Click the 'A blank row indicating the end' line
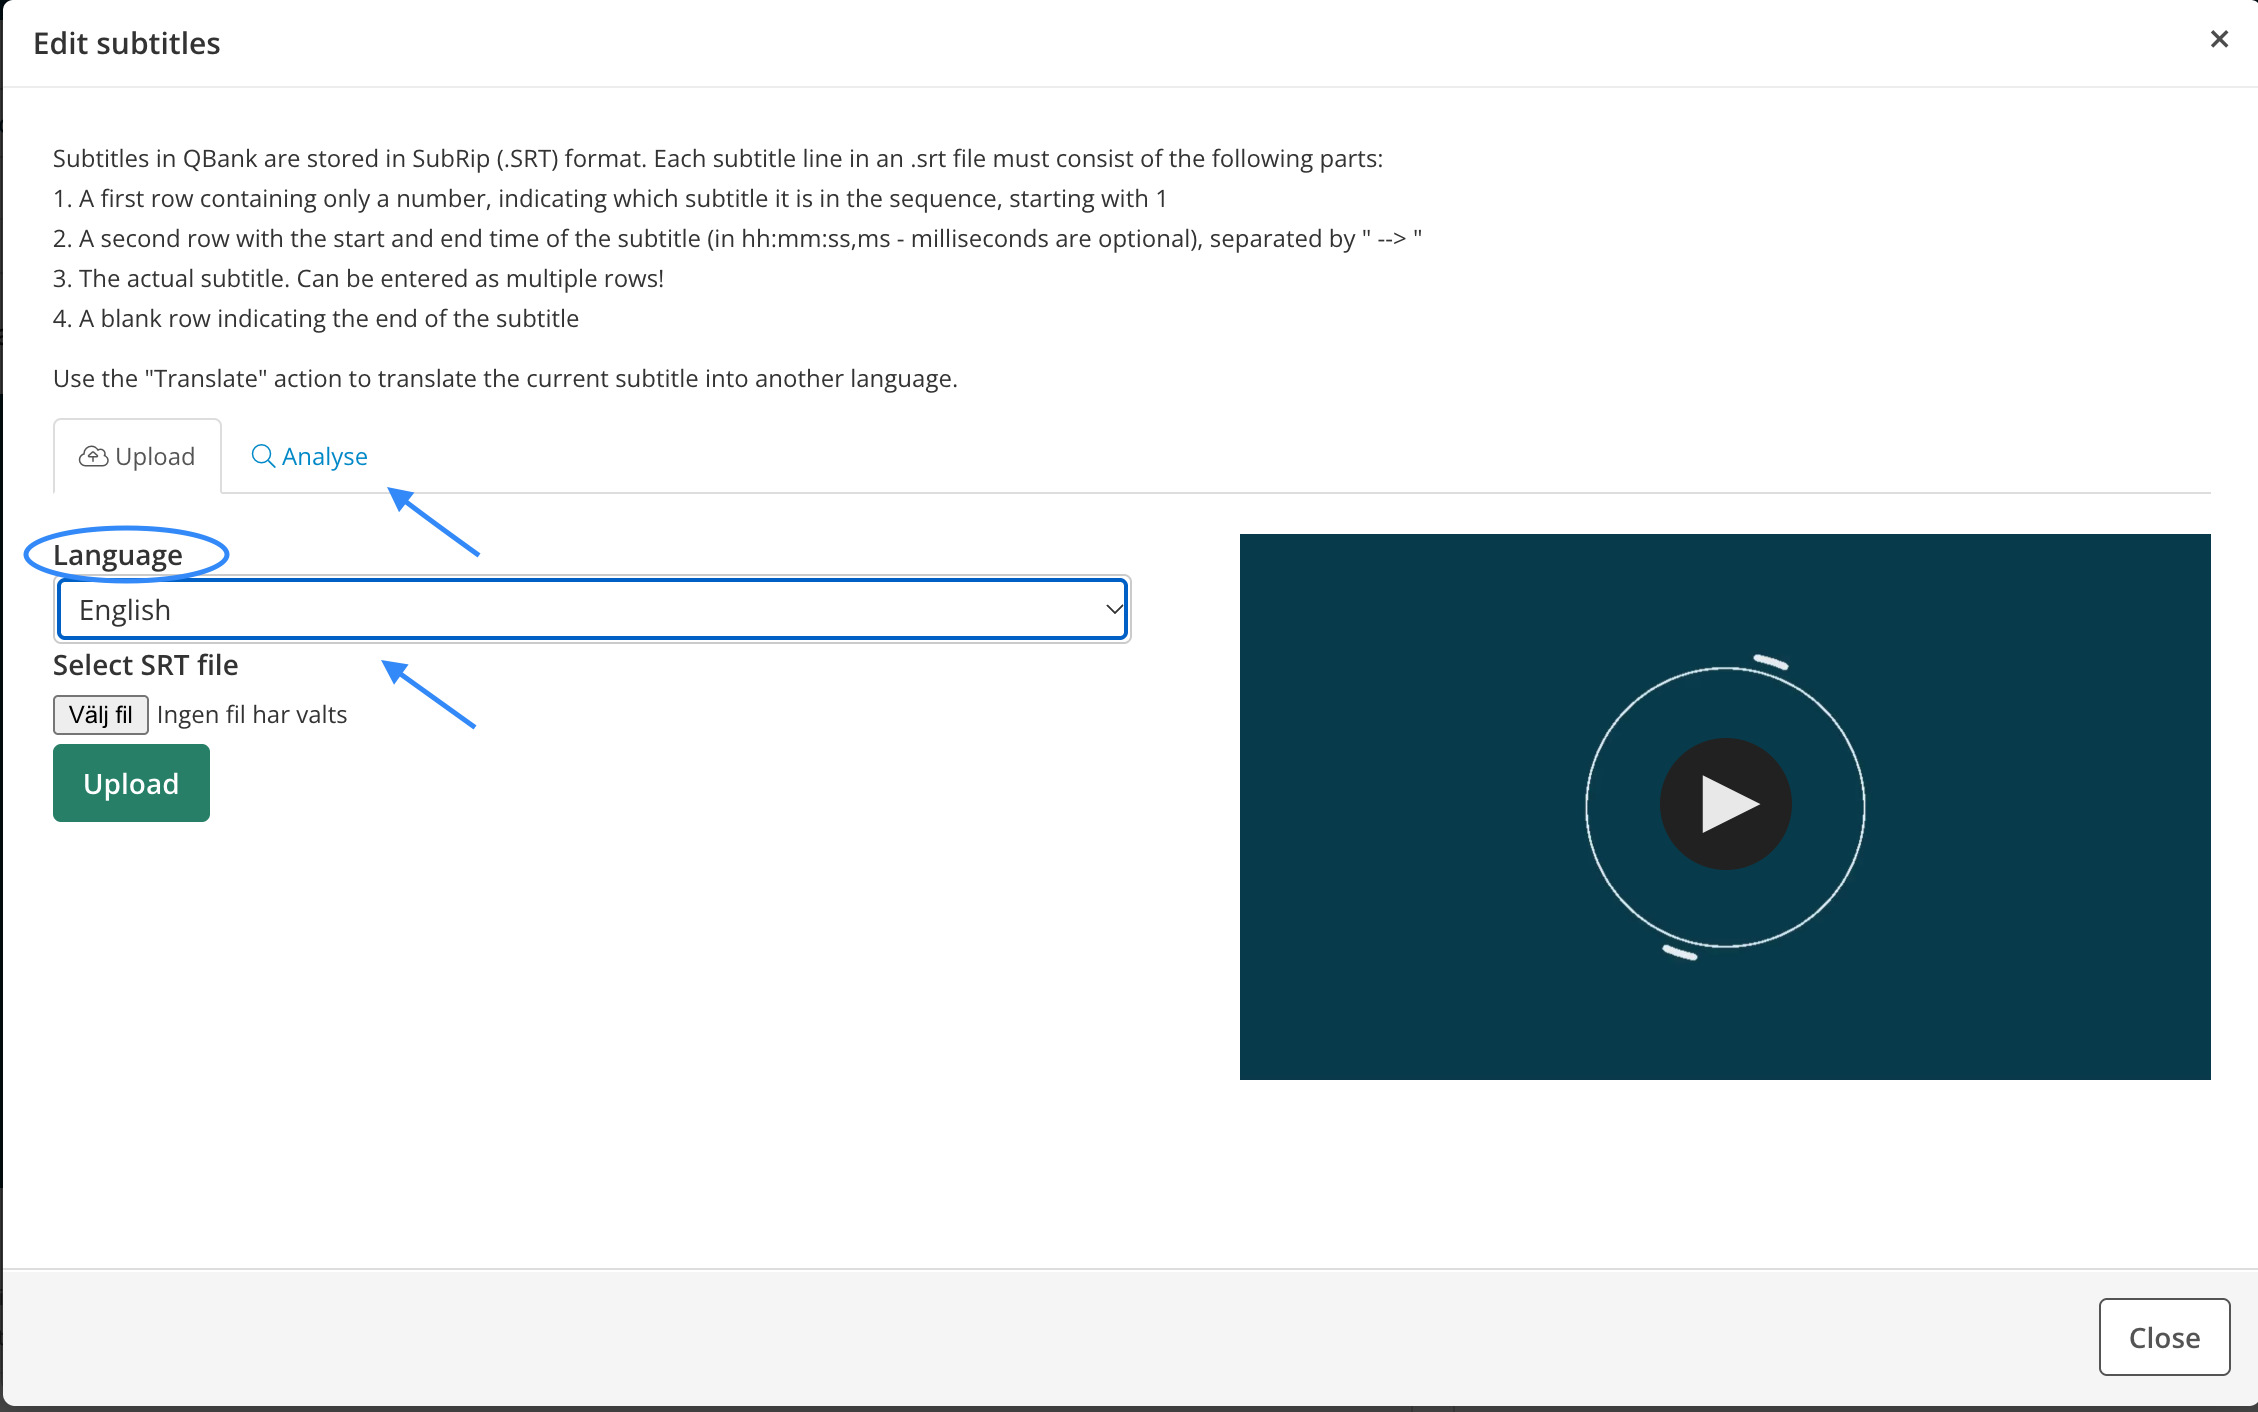 pyautogui.click(x=316, y=318)
